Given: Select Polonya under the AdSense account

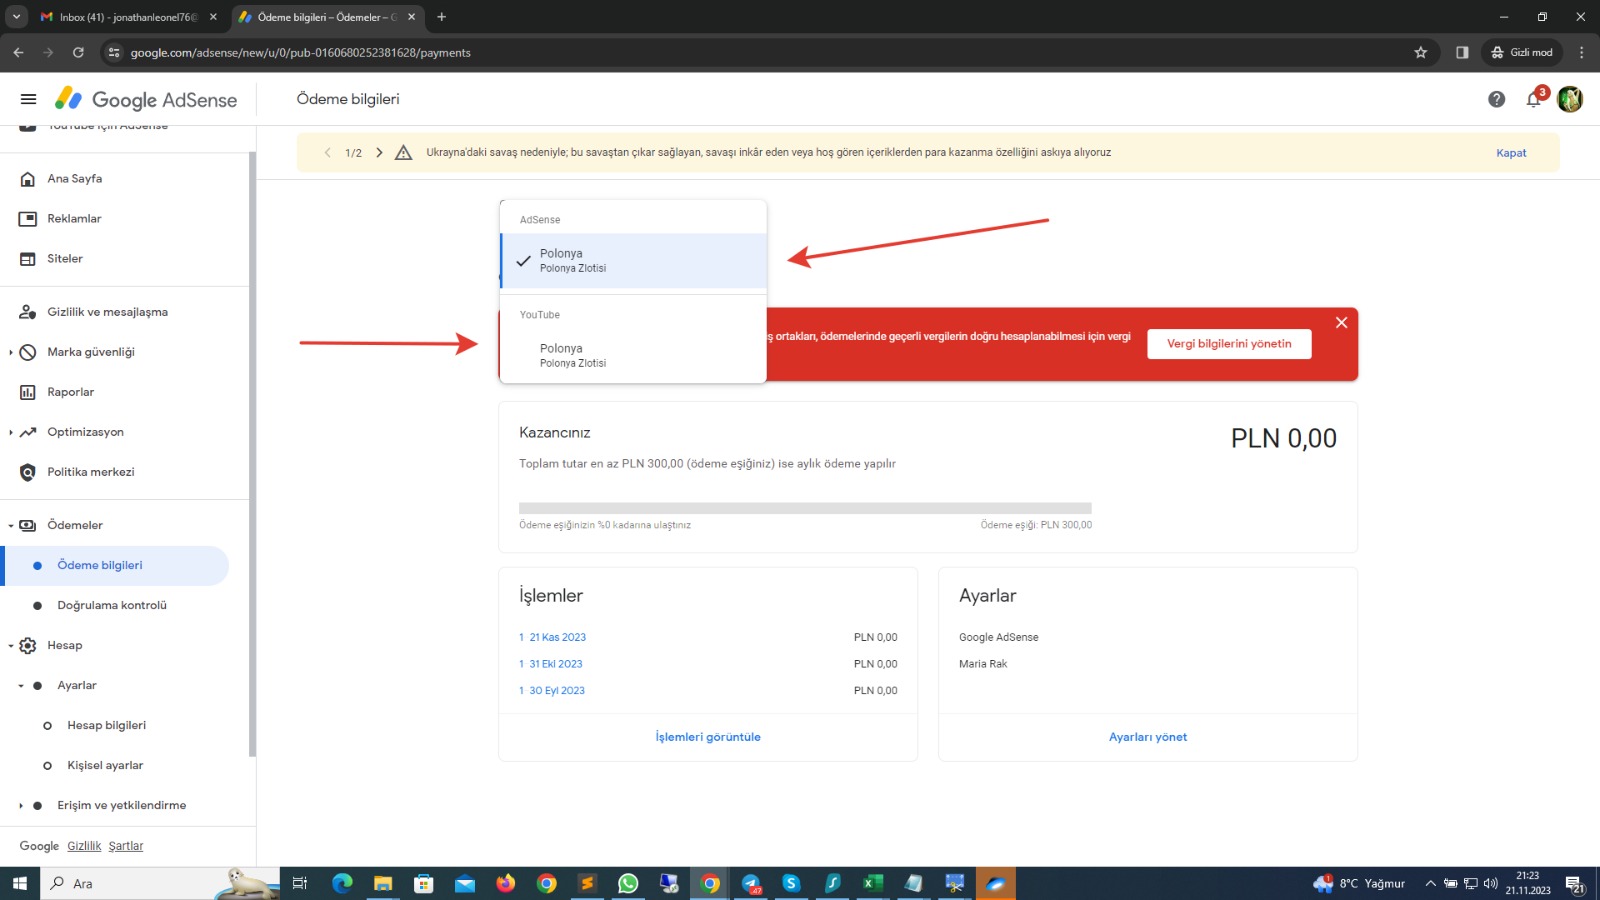Looking at the screenshot, I should point(633,261).
